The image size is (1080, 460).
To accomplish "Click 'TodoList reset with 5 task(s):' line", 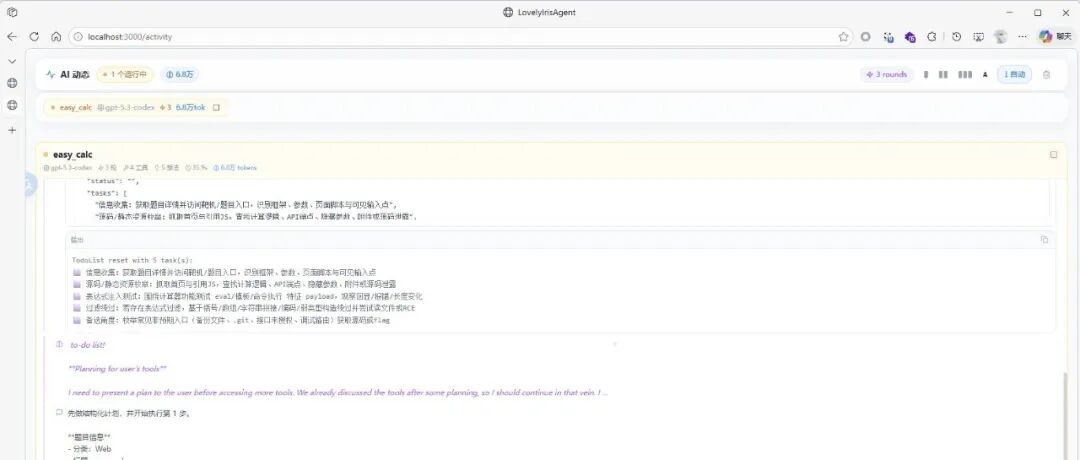I will pyautogui.click(x=133, y=260).
